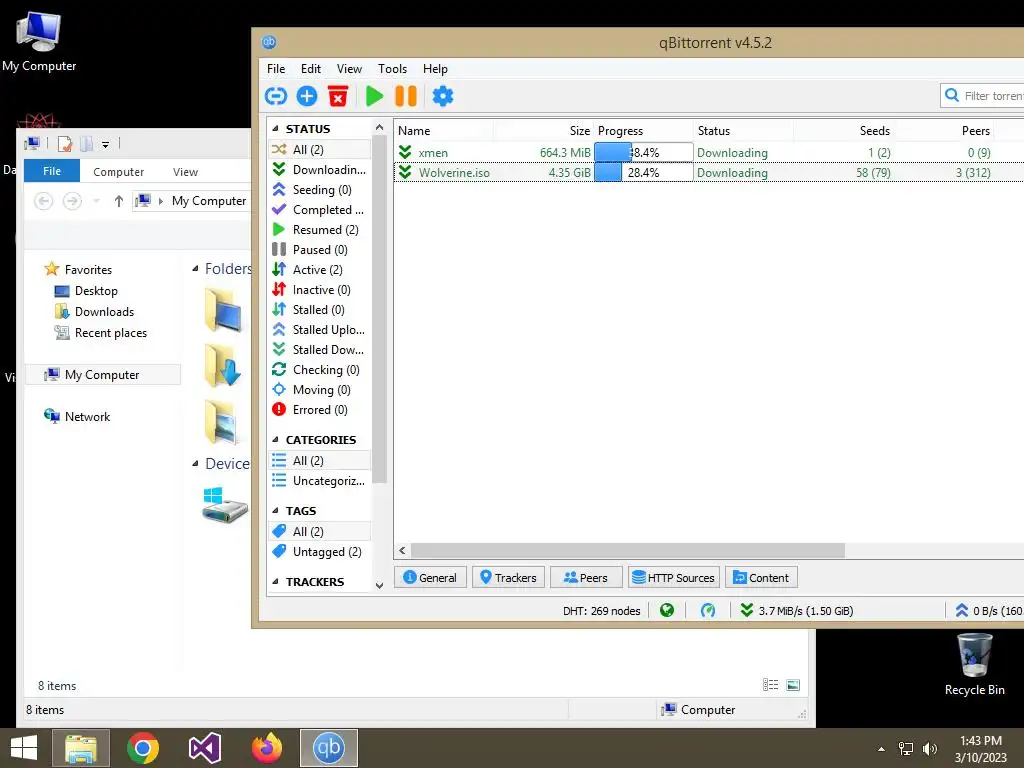Select All (2) under CATEGORIES

[x=319, y=460]
